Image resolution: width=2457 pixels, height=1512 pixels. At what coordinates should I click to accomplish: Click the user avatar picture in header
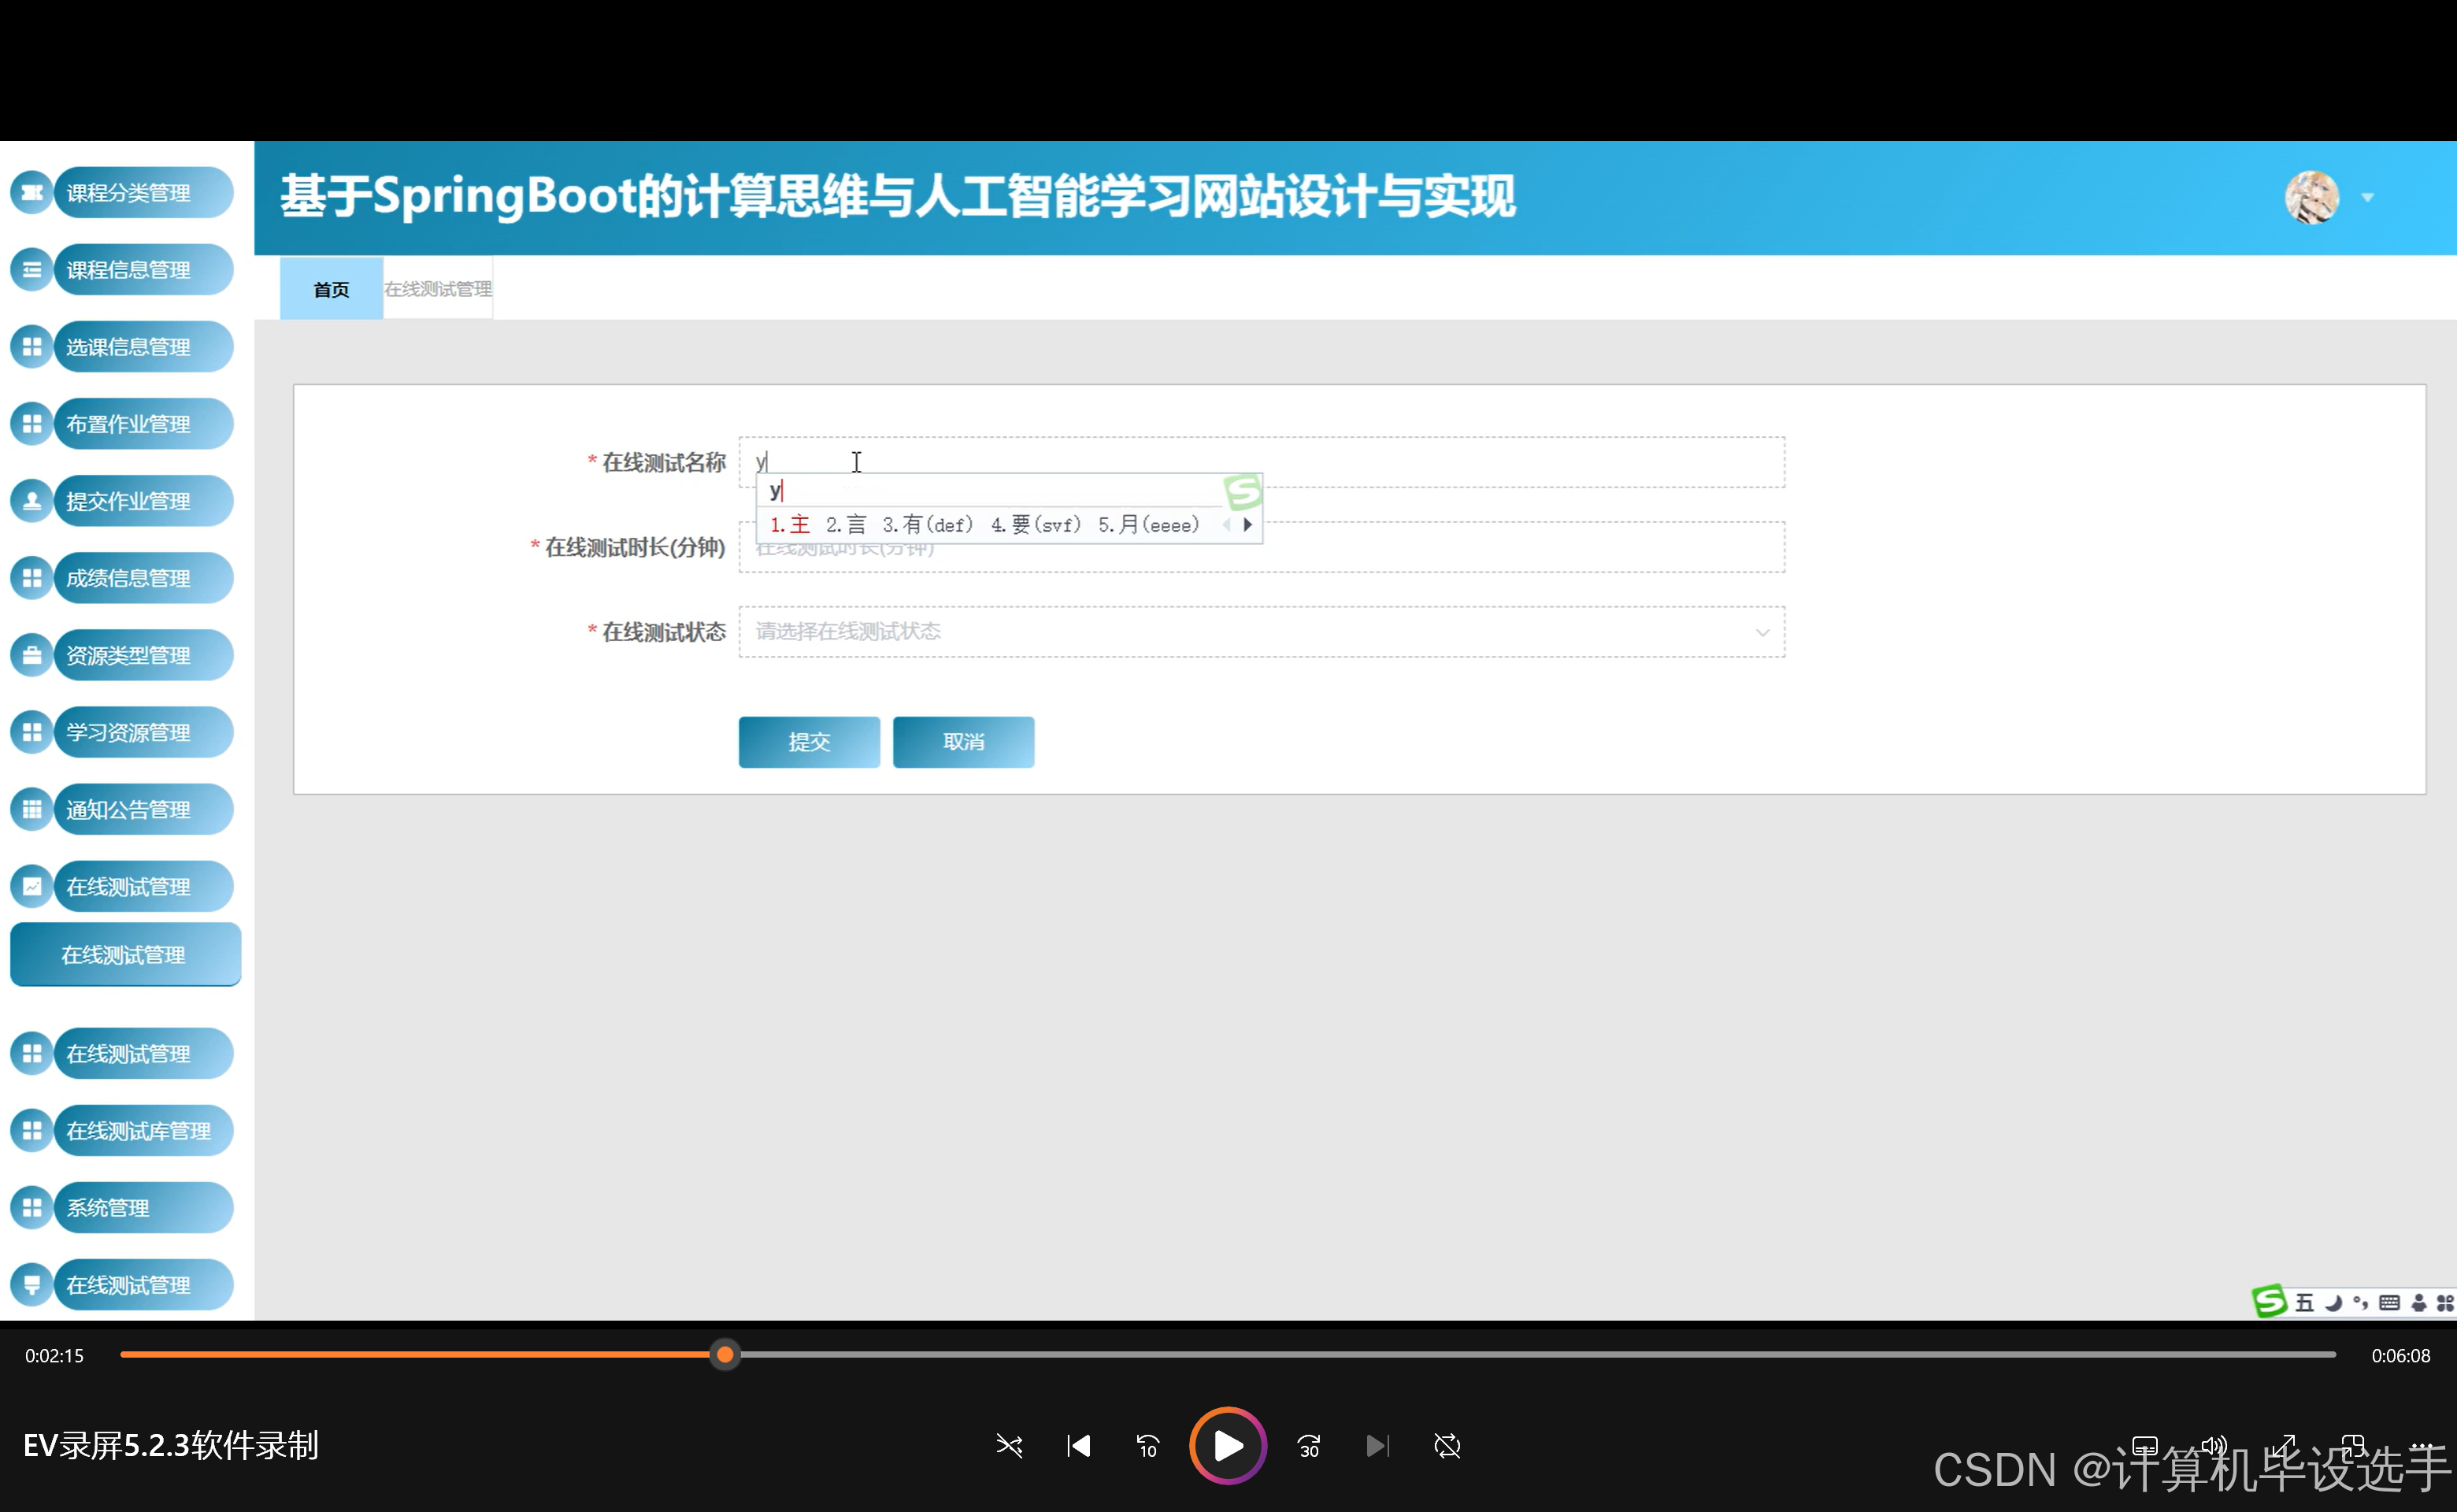pos(2311,197)
